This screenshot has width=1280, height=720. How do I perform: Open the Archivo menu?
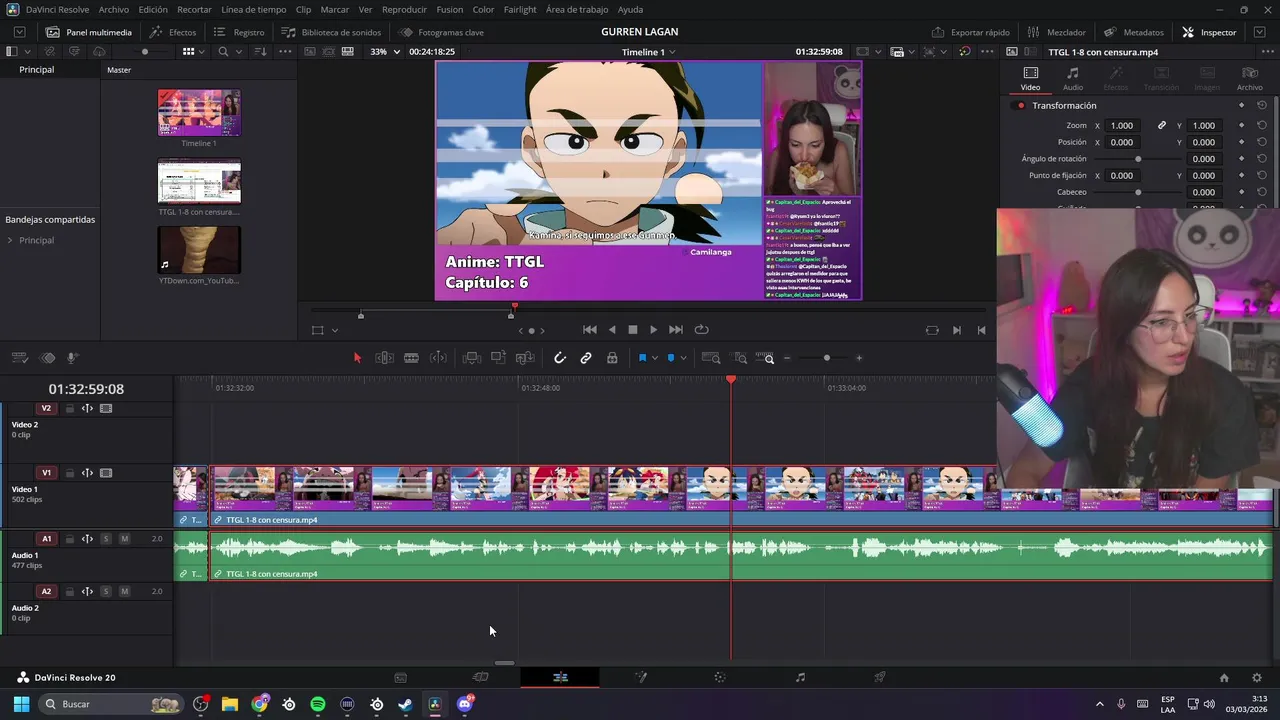pos(113,9)
